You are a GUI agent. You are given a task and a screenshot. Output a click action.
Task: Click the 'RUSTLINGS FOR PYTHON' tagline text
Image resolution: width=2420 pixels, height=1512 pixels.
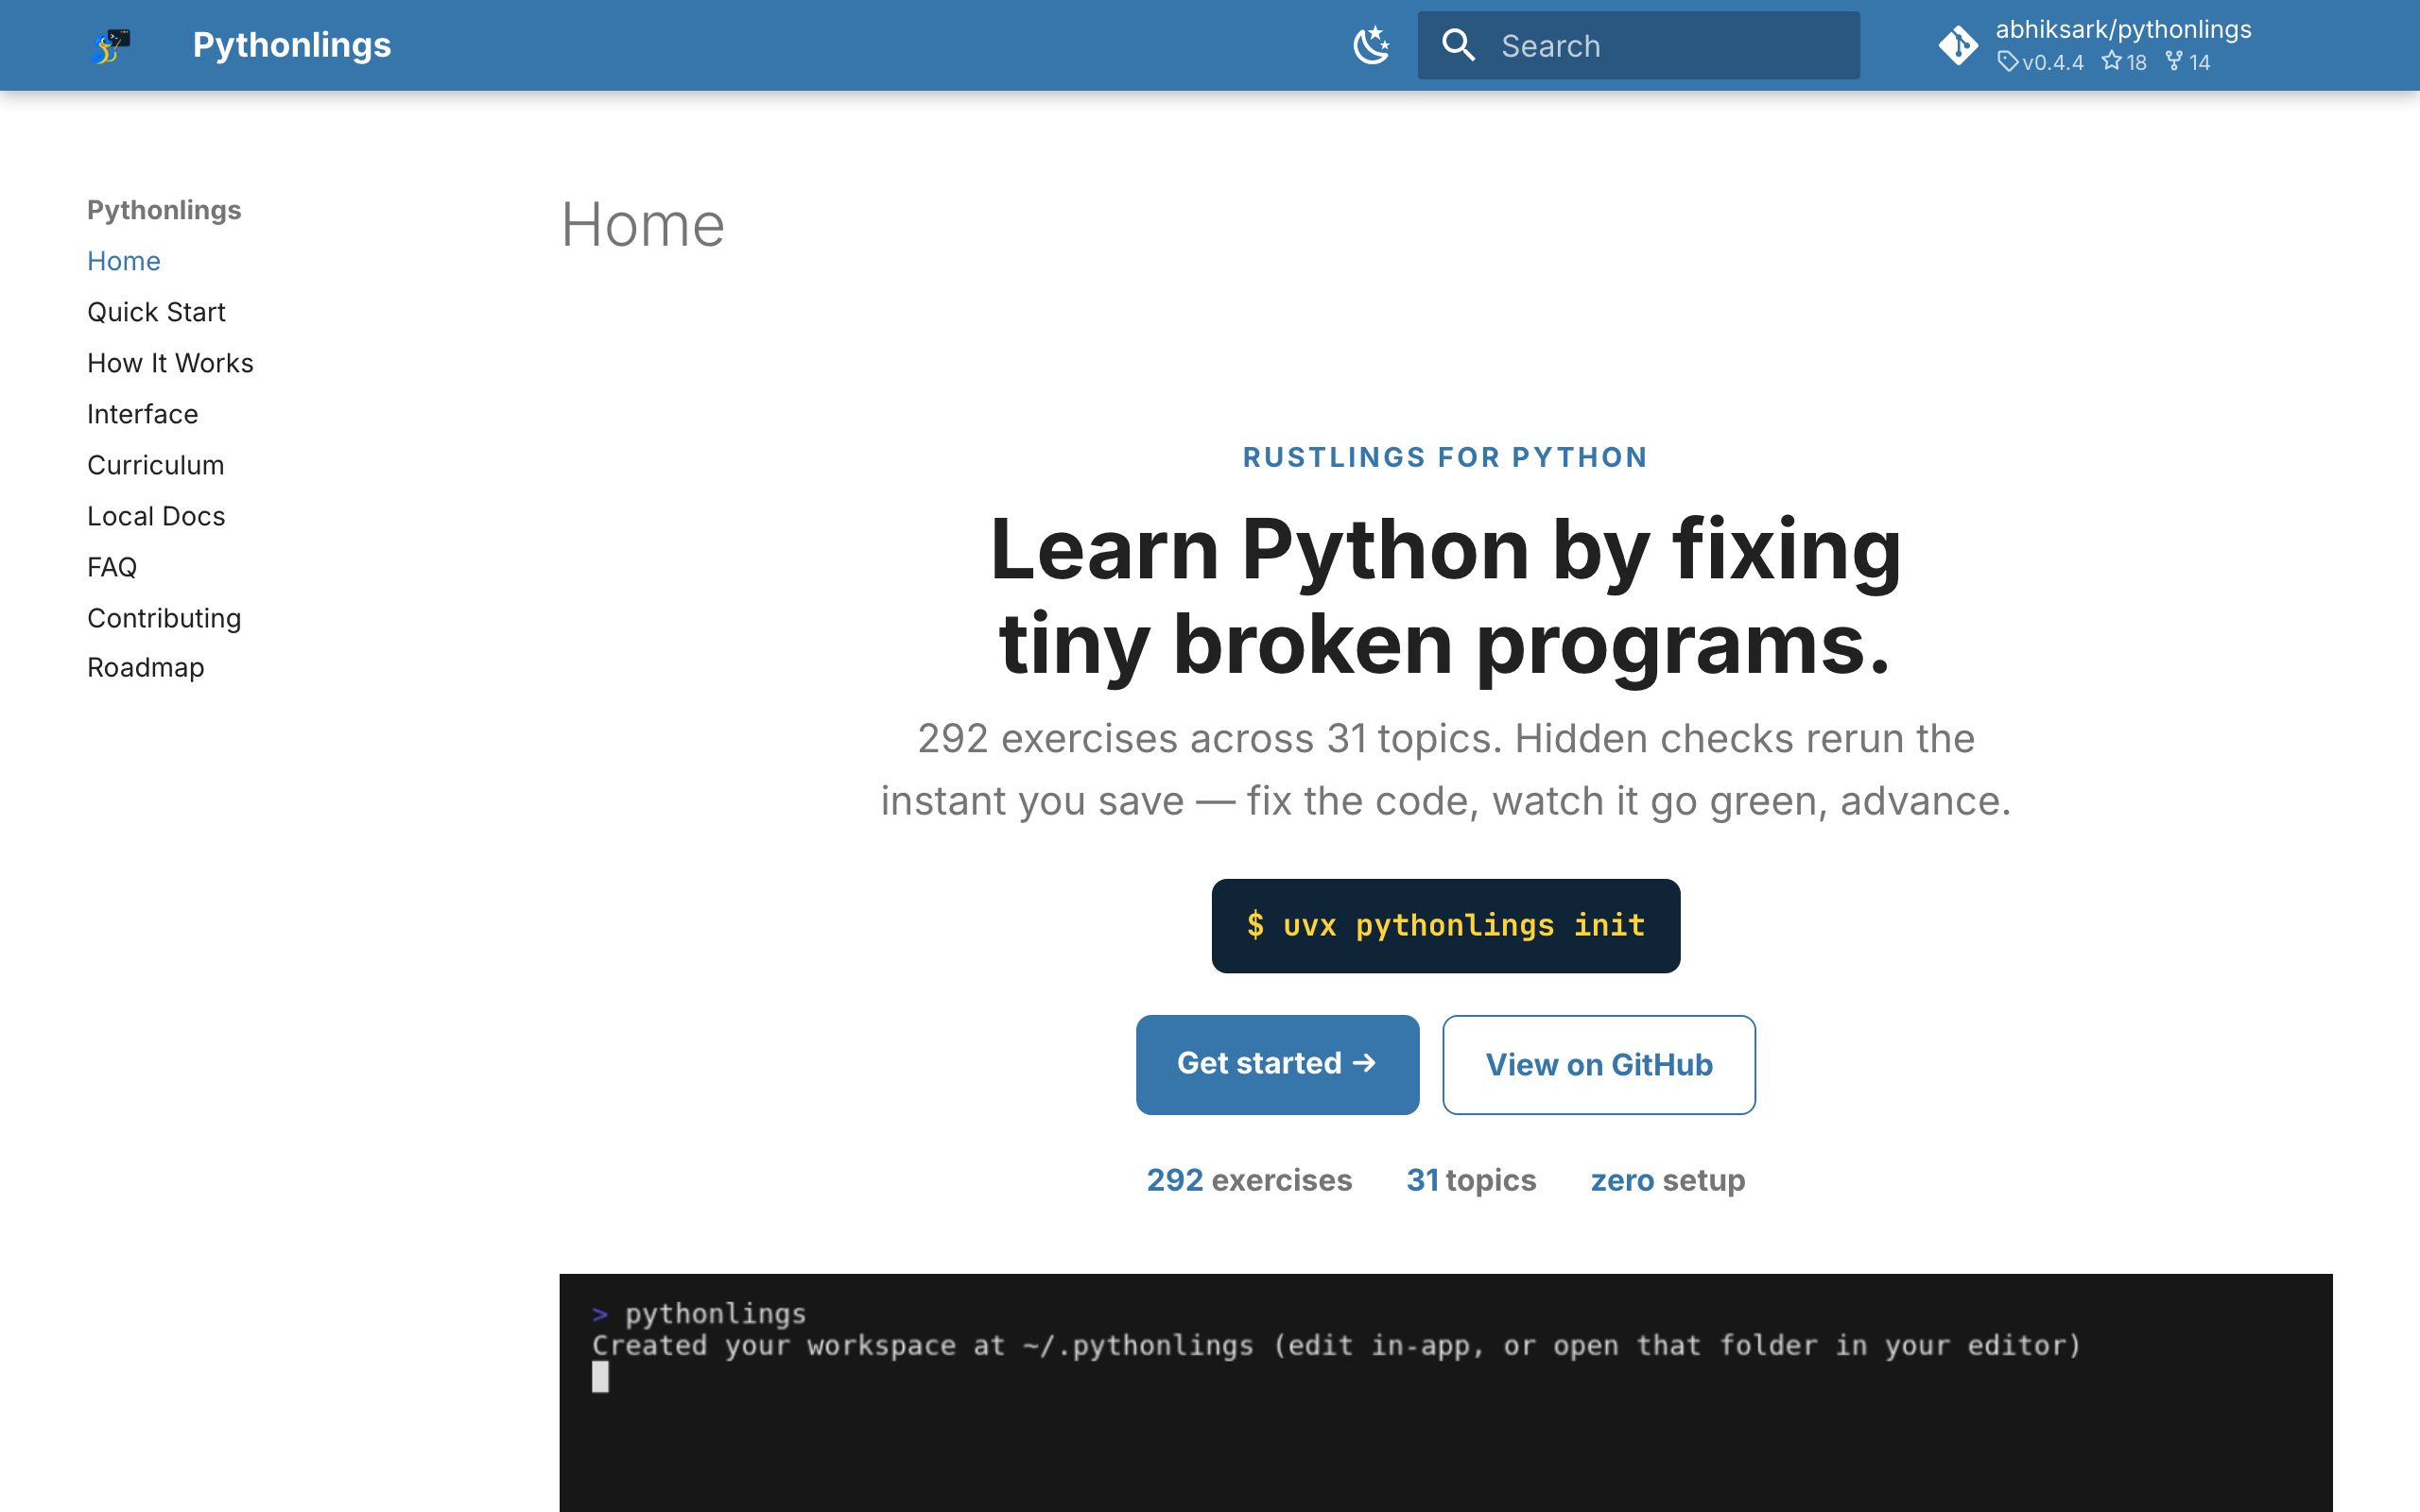pos(1445,457)
